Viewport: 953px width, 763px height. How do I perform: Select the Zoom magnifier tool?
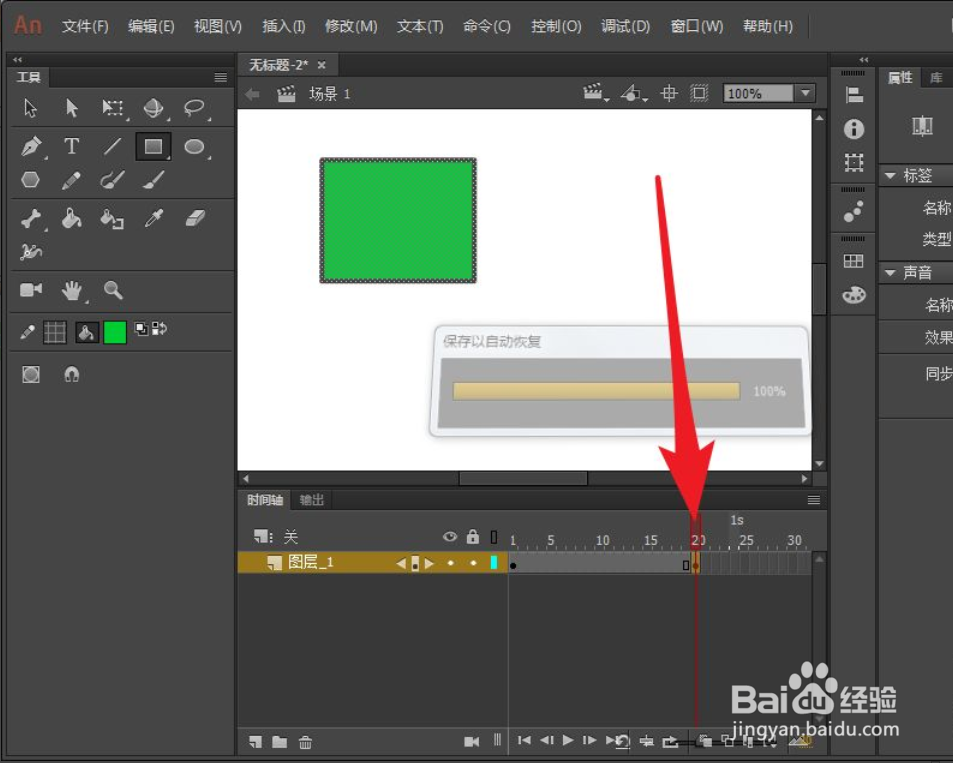click(113, 290)
